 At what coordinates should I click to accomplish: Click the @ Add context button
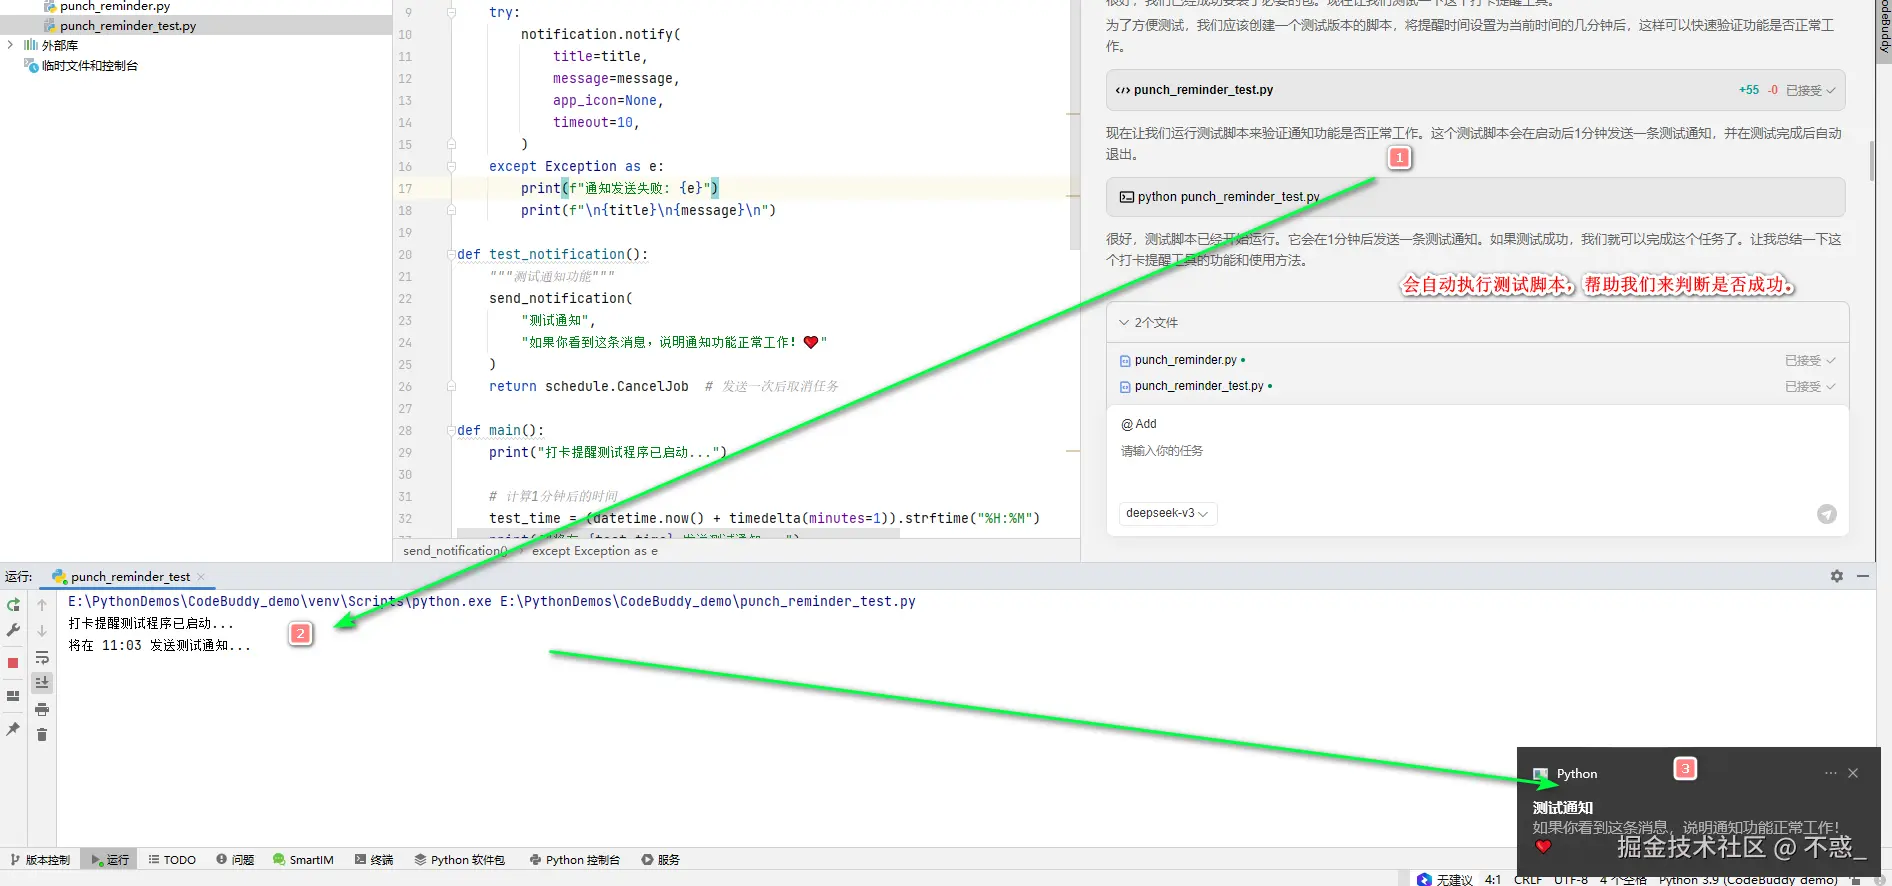tap(1139, 424)
